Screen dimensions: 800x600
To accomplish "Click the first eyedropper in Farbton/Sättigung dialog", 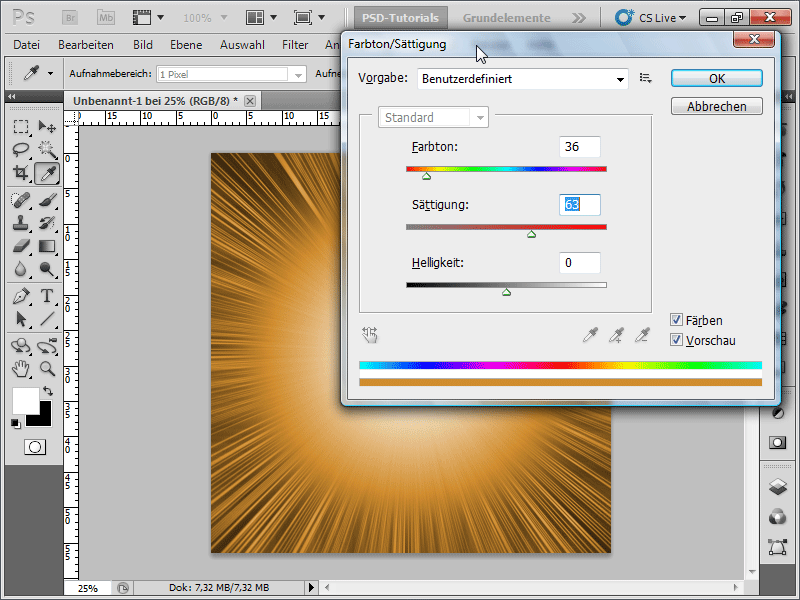I will click(590, 335).
